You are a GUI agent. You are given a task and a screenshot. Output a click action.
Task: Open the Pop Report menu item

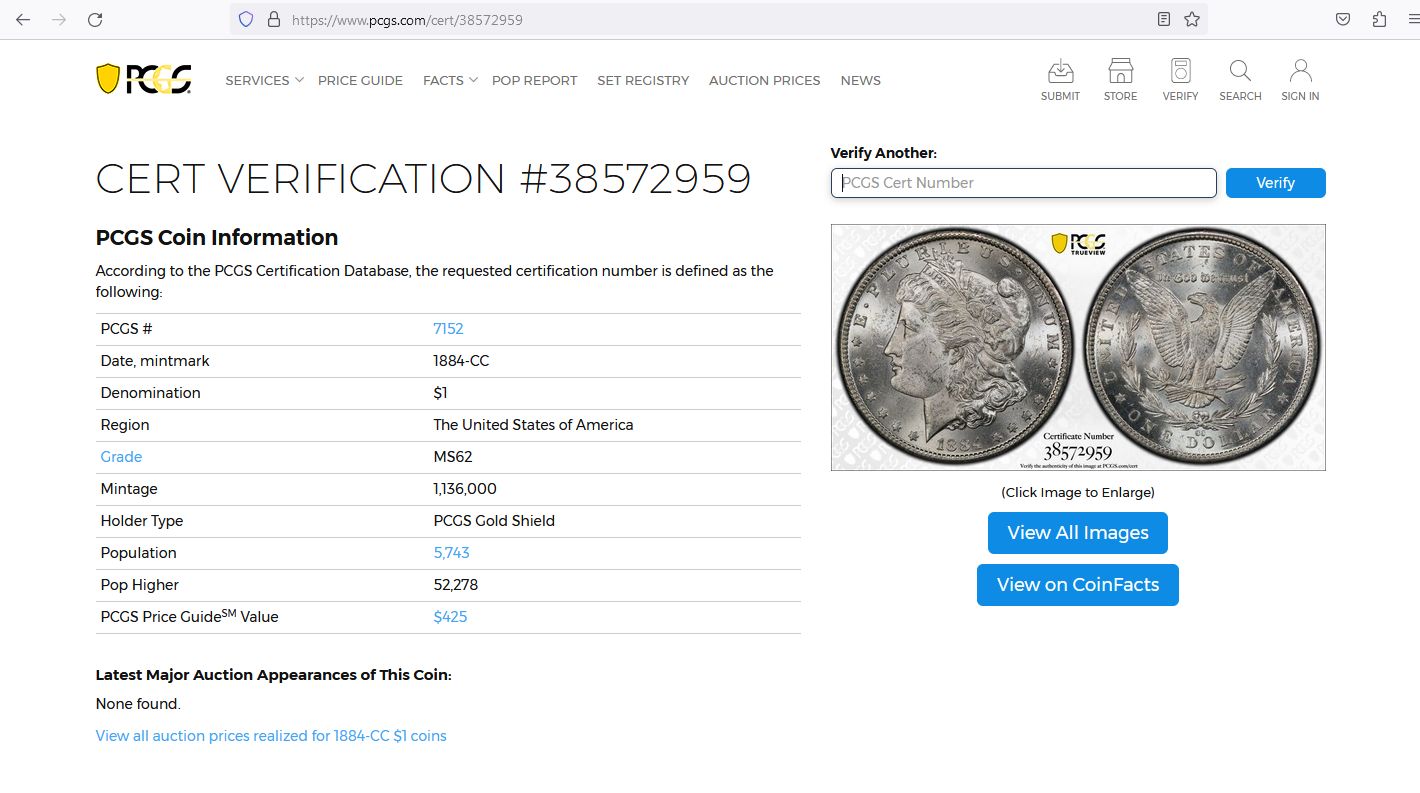click(534, 80)
